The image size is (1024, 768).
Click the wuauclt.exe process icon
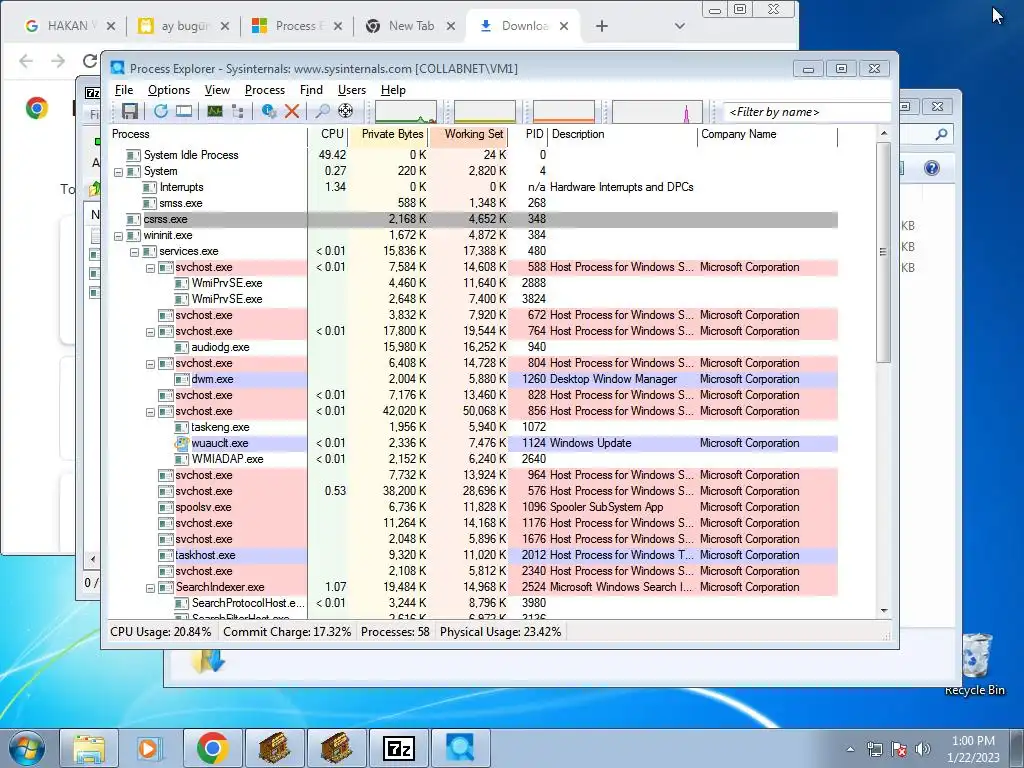(x=182, y=443)
